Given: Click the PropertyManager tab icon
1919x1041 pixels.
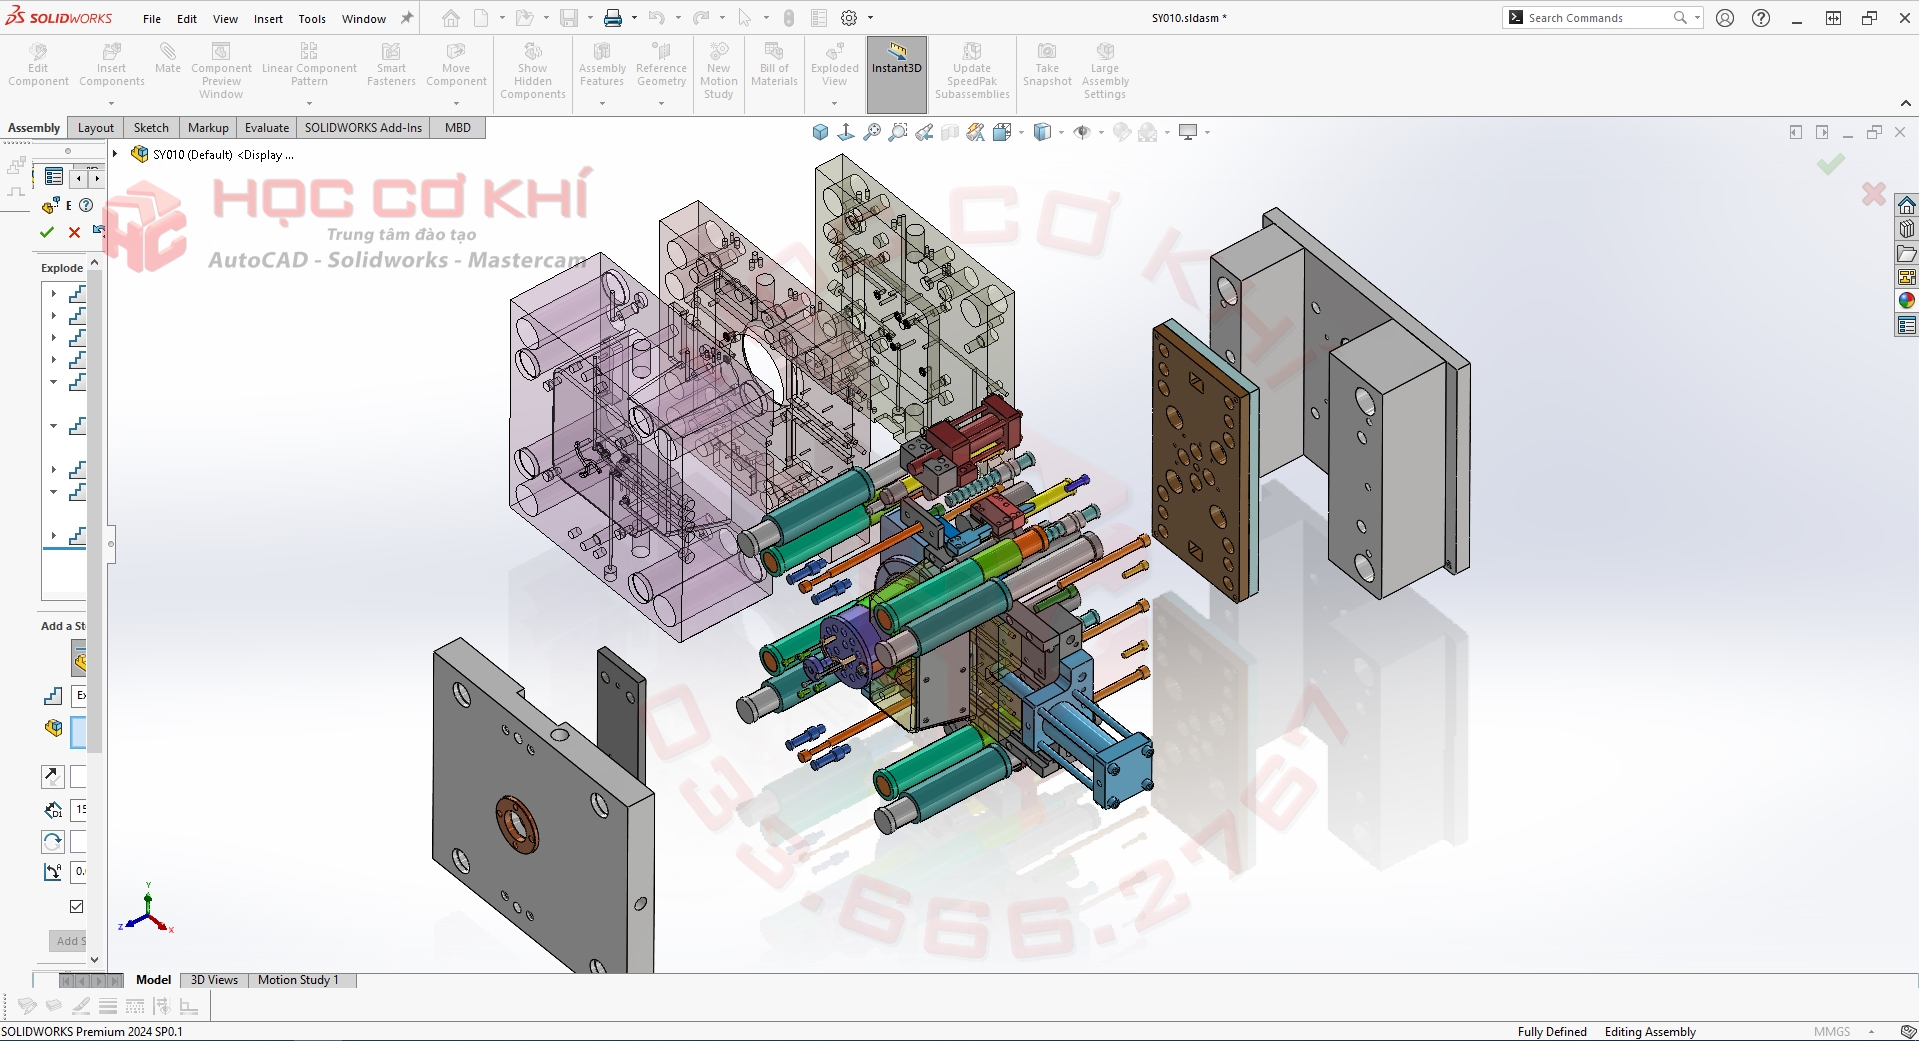Looking at the screenshot, I should 54,177.
